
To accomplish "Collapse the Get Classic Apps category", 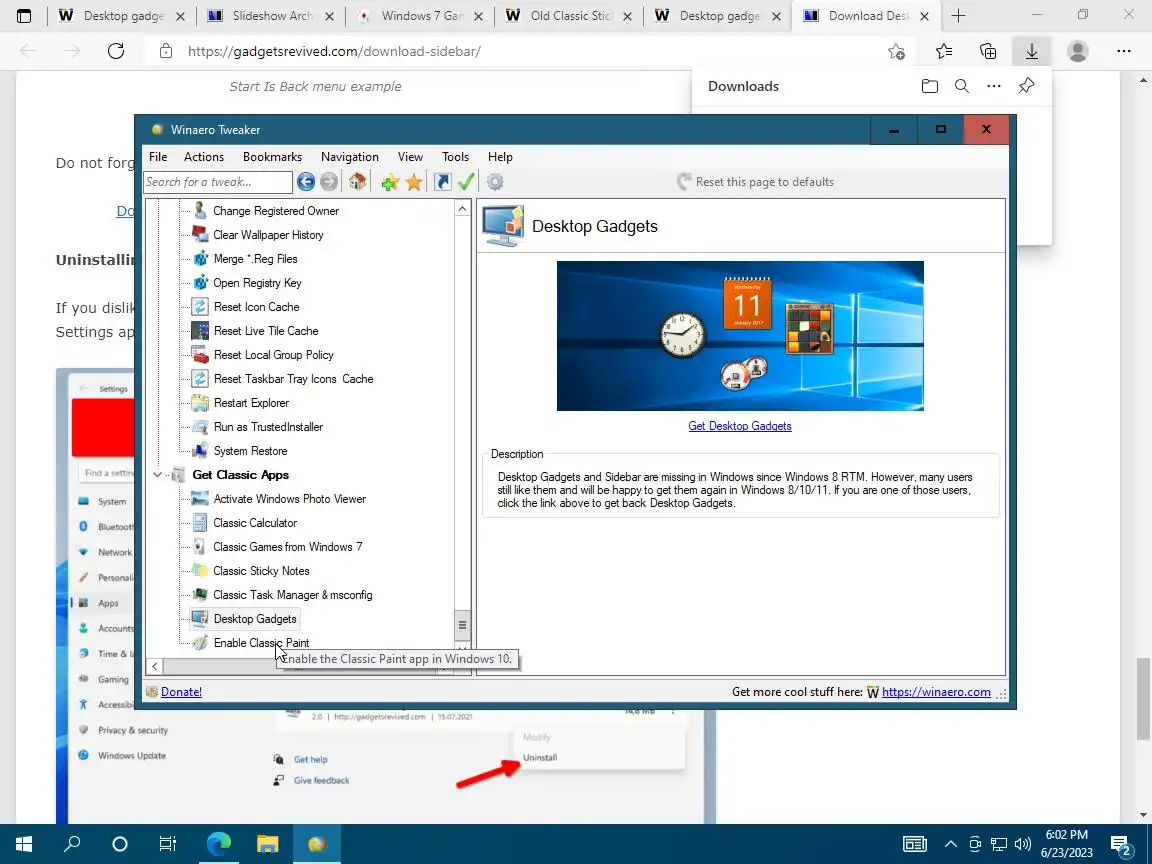I will (x=156, y=475).
